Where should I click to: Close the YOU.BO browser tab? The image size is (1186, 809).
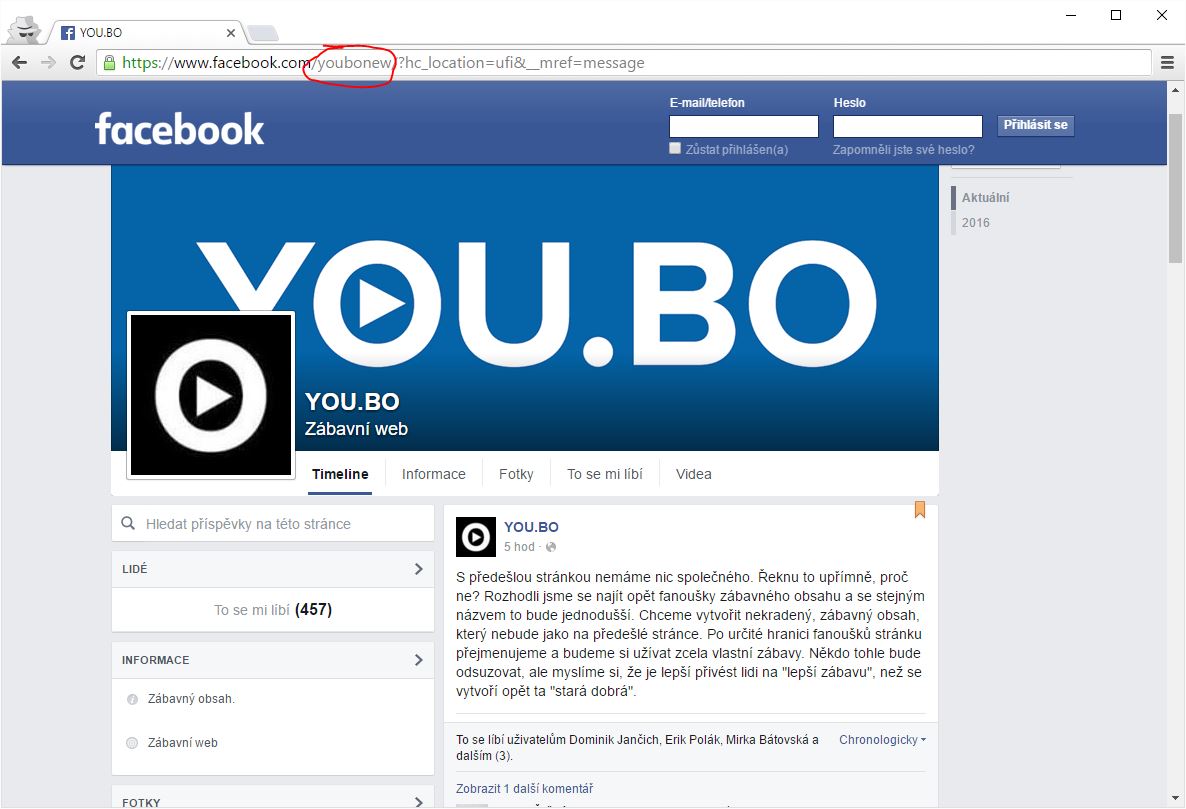(231, 33)
